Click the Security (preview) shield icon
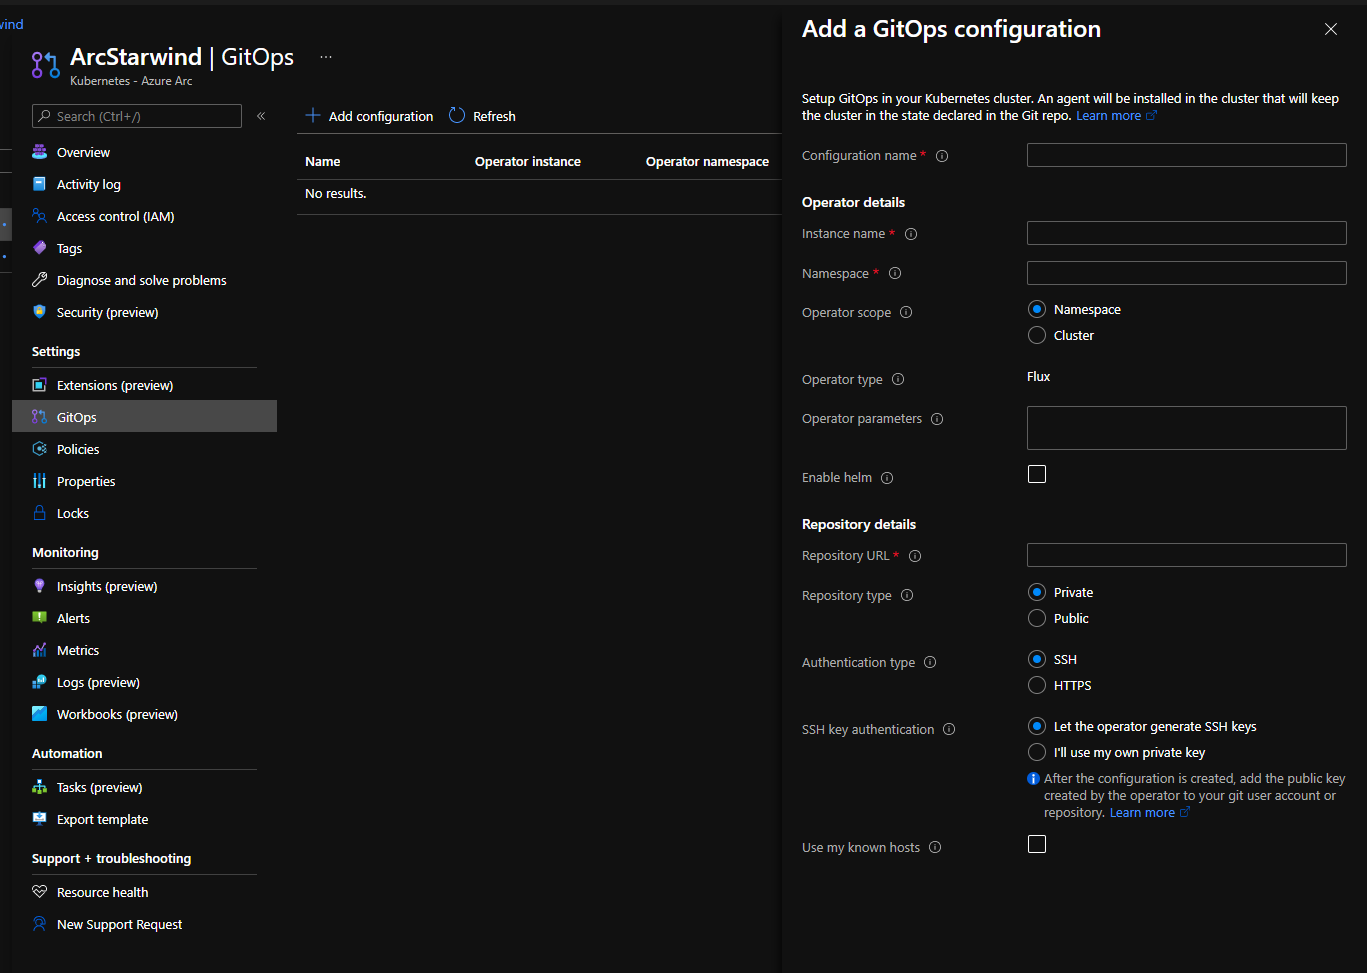 [x=39, y=312]
